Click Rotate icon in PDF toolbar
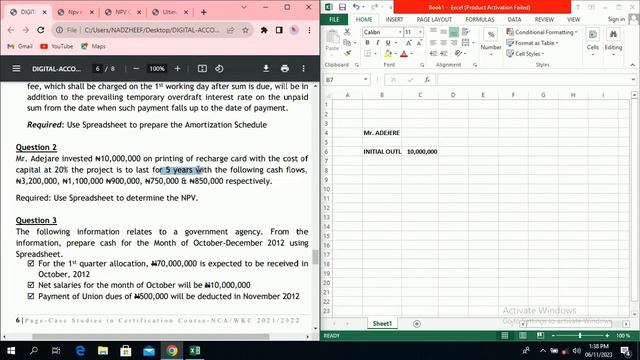Screen dimensions: 640x360 pos(219,69)
